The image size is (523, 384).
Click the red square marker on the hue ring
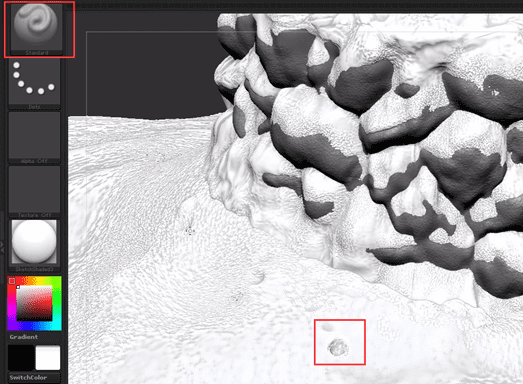coord(12,281)
